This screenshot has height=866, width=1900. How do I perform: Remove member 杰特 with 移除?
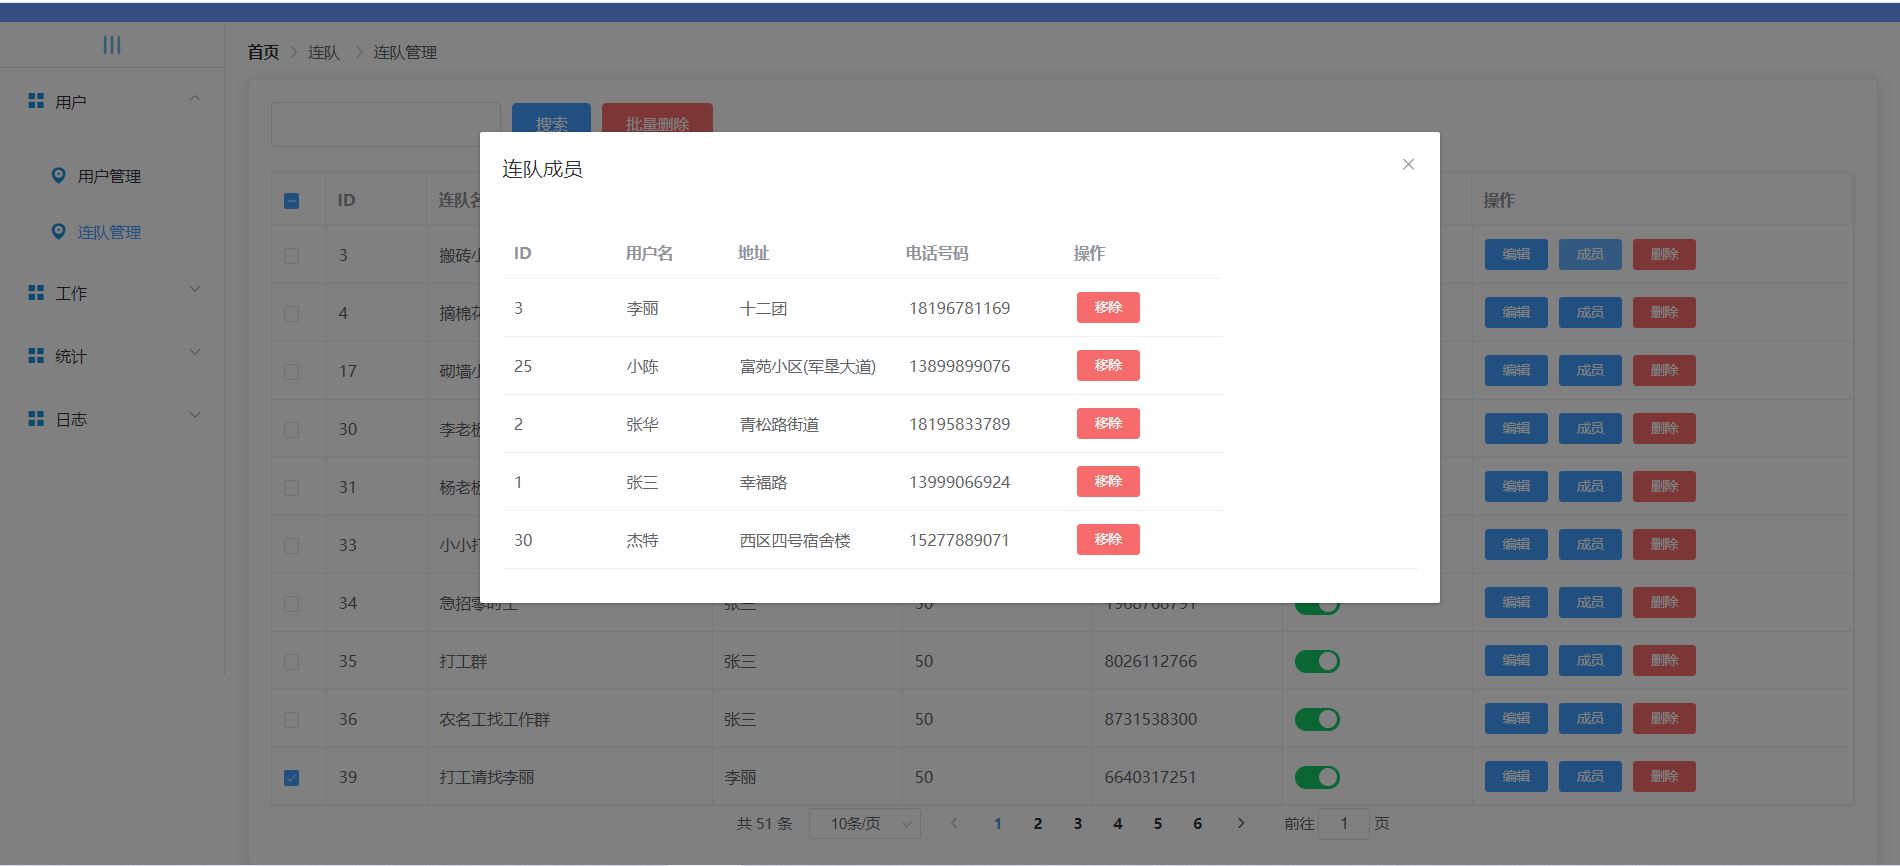[x=1108, y=539]
